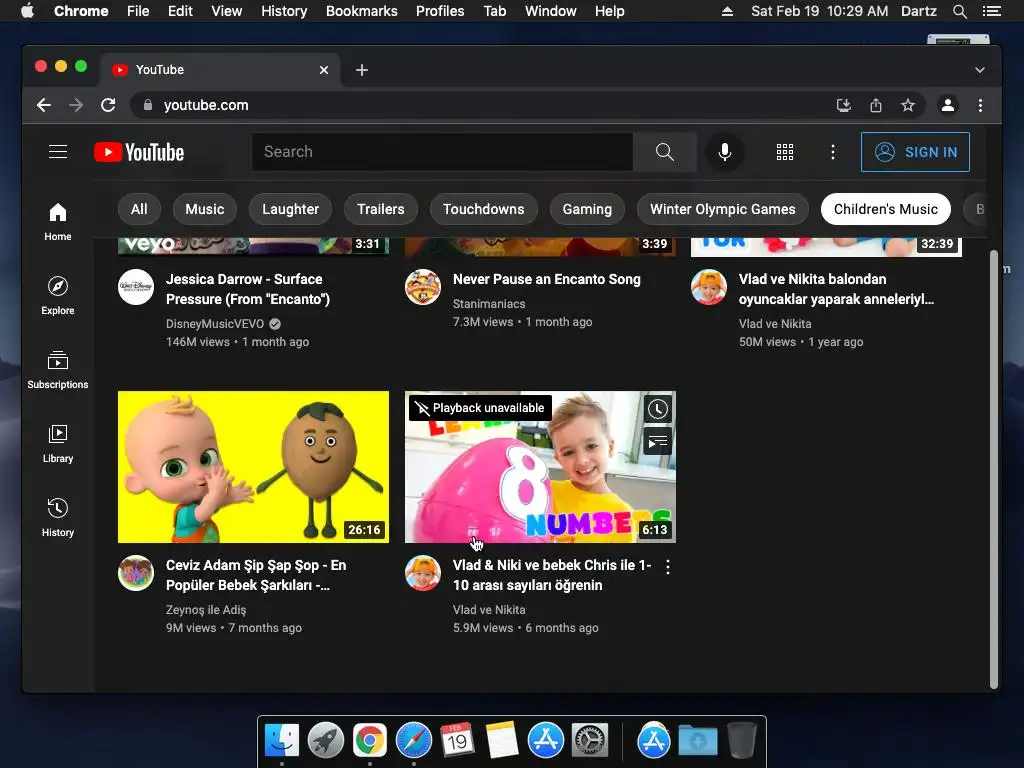Image resolution: width=1024 pixels, height=768 pixels.
Task: Open action menu for Vlad & Niki video
Action: (667, 567)
